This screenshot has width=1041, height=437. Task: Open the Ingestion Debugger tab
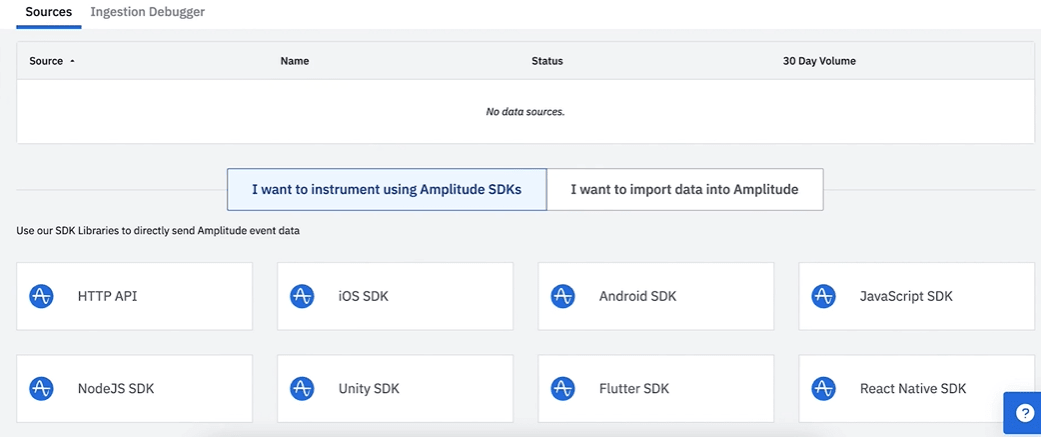pos(147,12)
